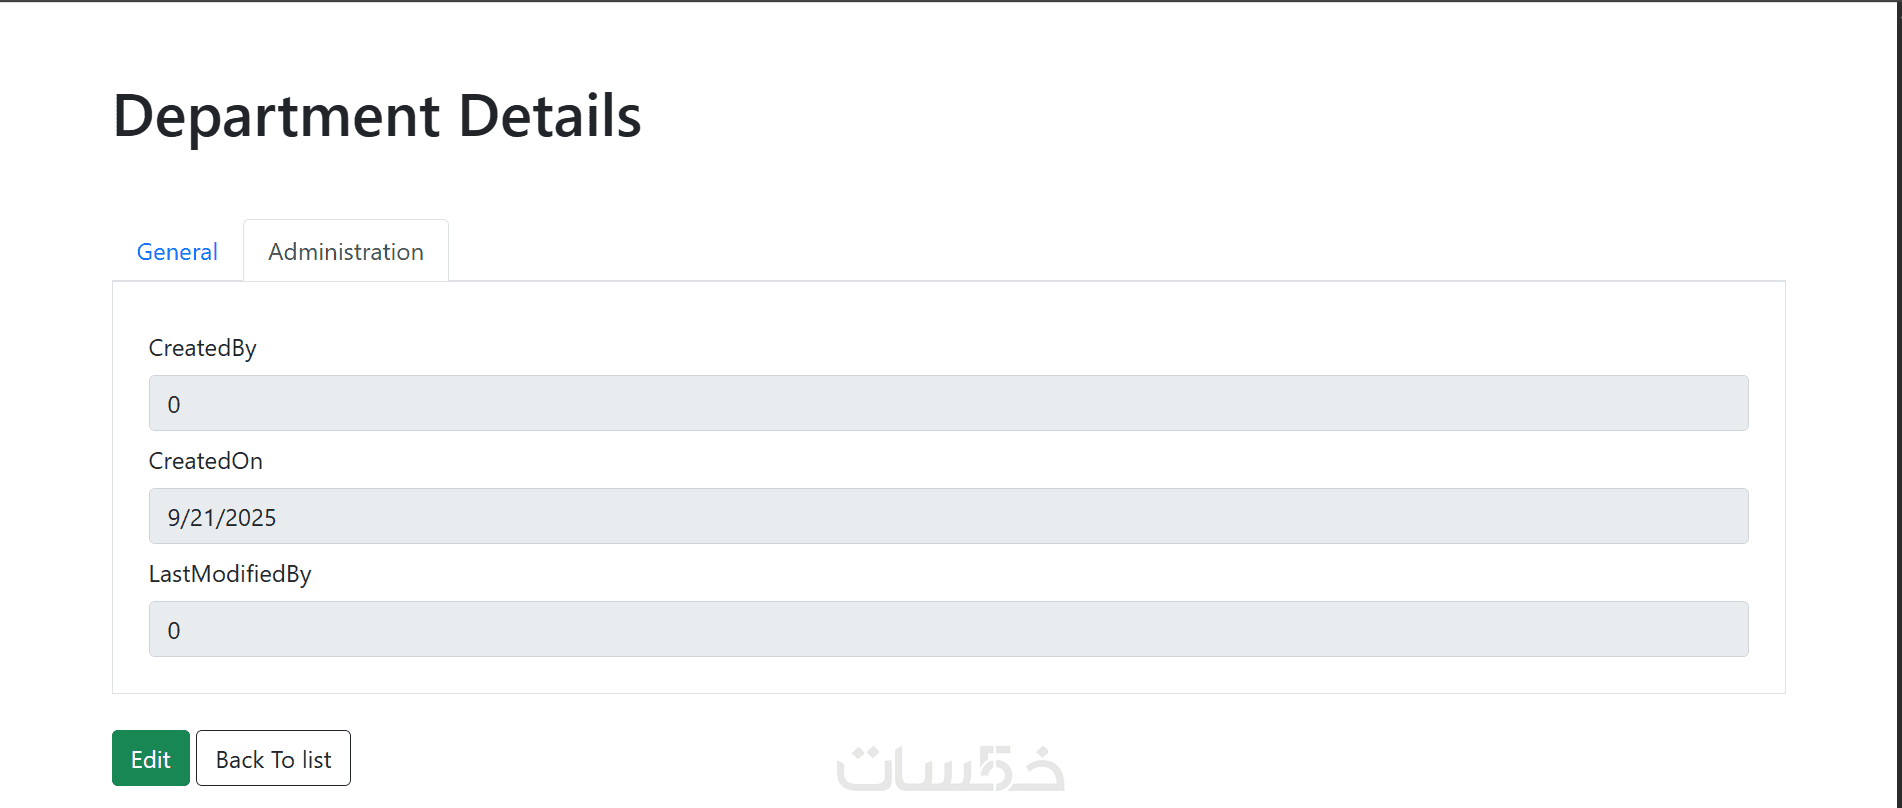Click the LastModifiedBy input field

[x=948, y=630]
